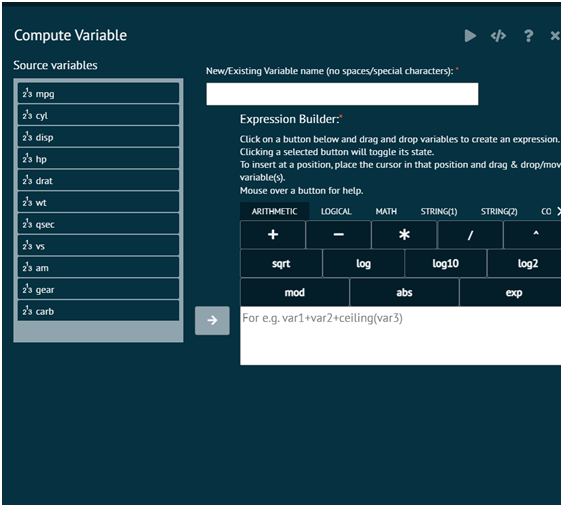Toggle the caret power button
This screenshot has width=563, height=507.
click(533, 234)
